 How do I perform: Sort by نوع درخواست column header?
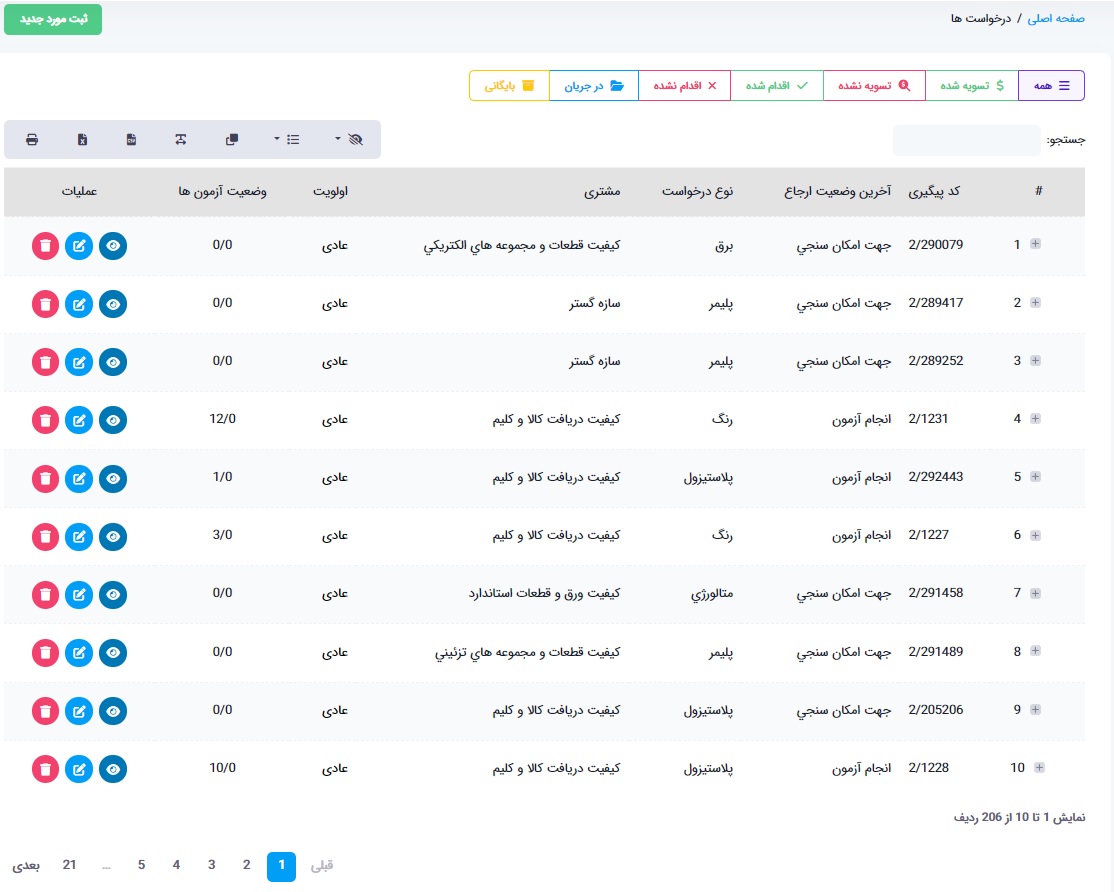(x=698, y=191)
